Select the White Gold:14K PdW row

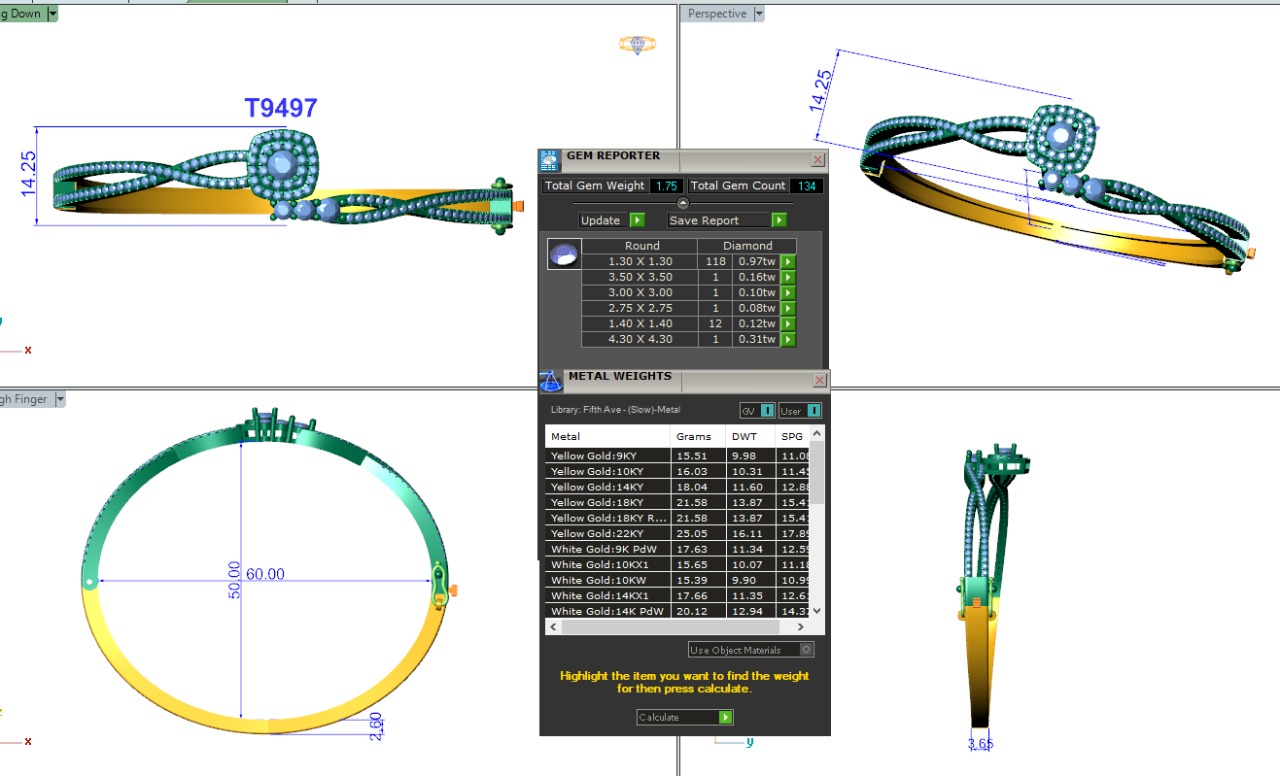tap(677, 611)
